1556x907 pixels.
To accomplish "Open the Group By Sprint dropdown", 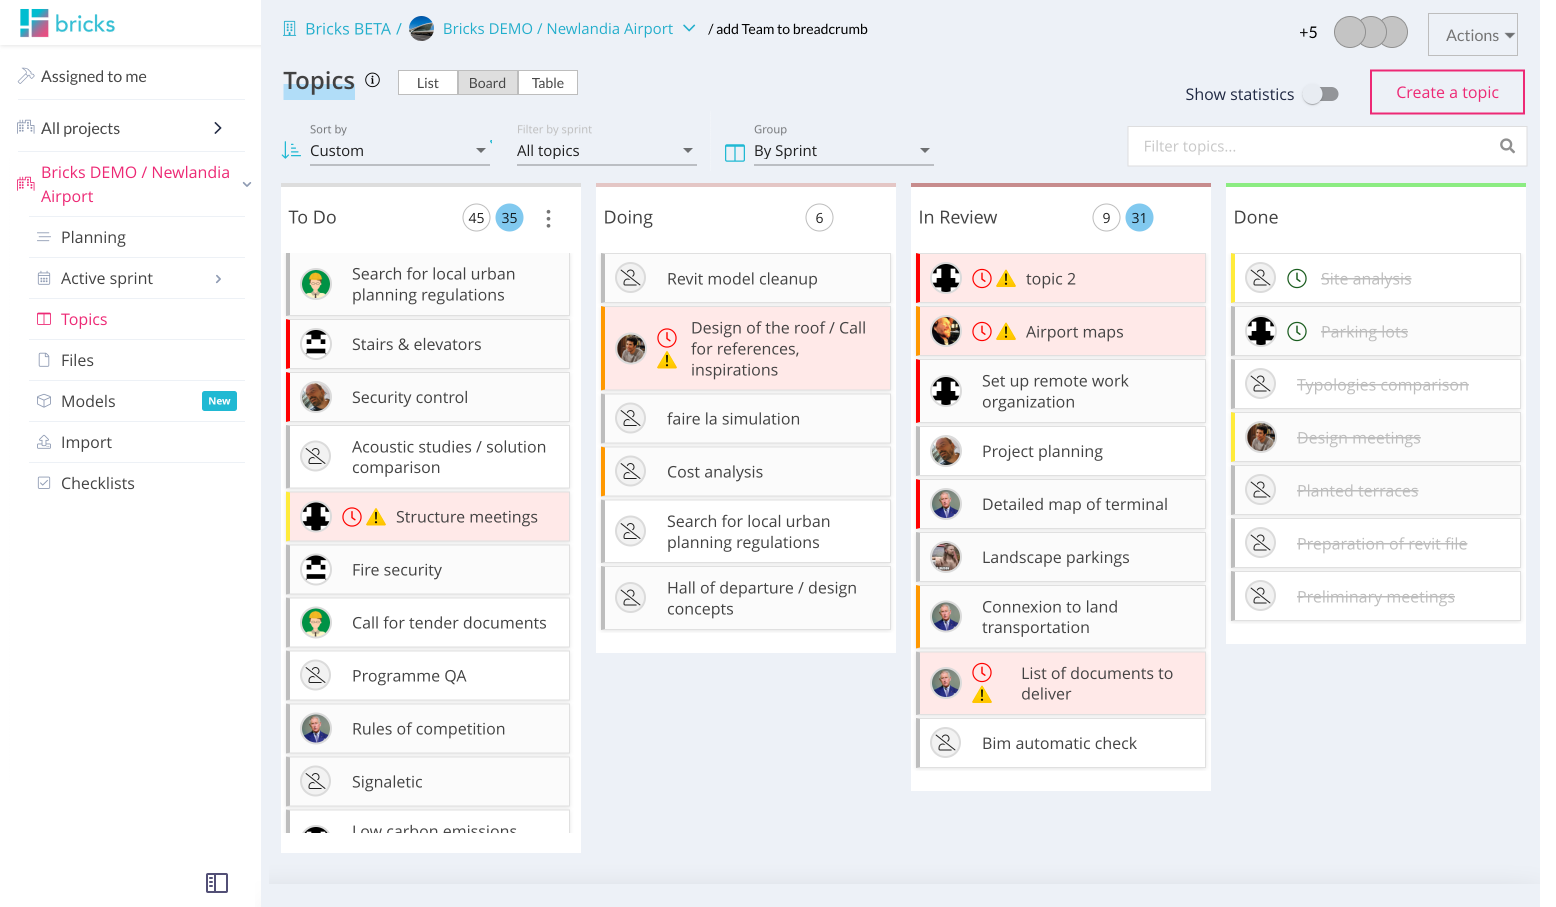I will [841, 151].
